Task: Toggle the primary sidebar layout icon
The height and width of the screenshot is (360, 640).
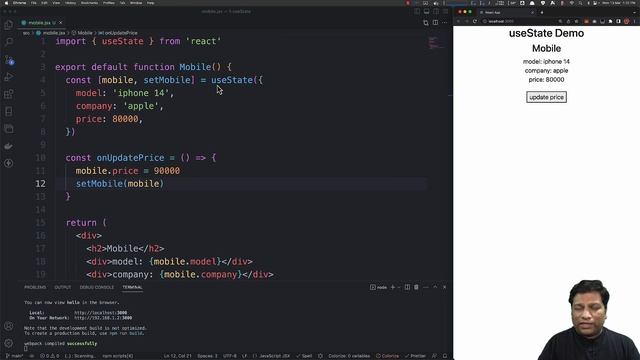Action: click(x=417, y=11)
